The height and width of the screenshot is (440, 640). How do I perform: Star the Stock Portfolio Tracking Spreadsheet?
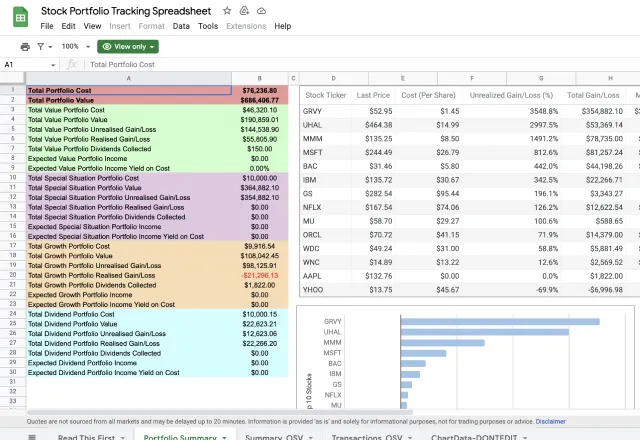(x=227, y=11)
